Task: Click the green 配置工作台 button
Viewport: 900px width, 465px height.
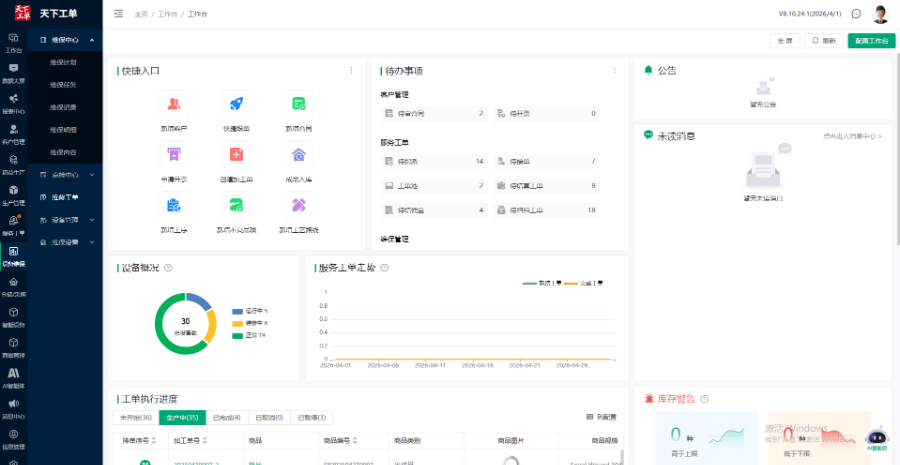Action: pos(871,41)
